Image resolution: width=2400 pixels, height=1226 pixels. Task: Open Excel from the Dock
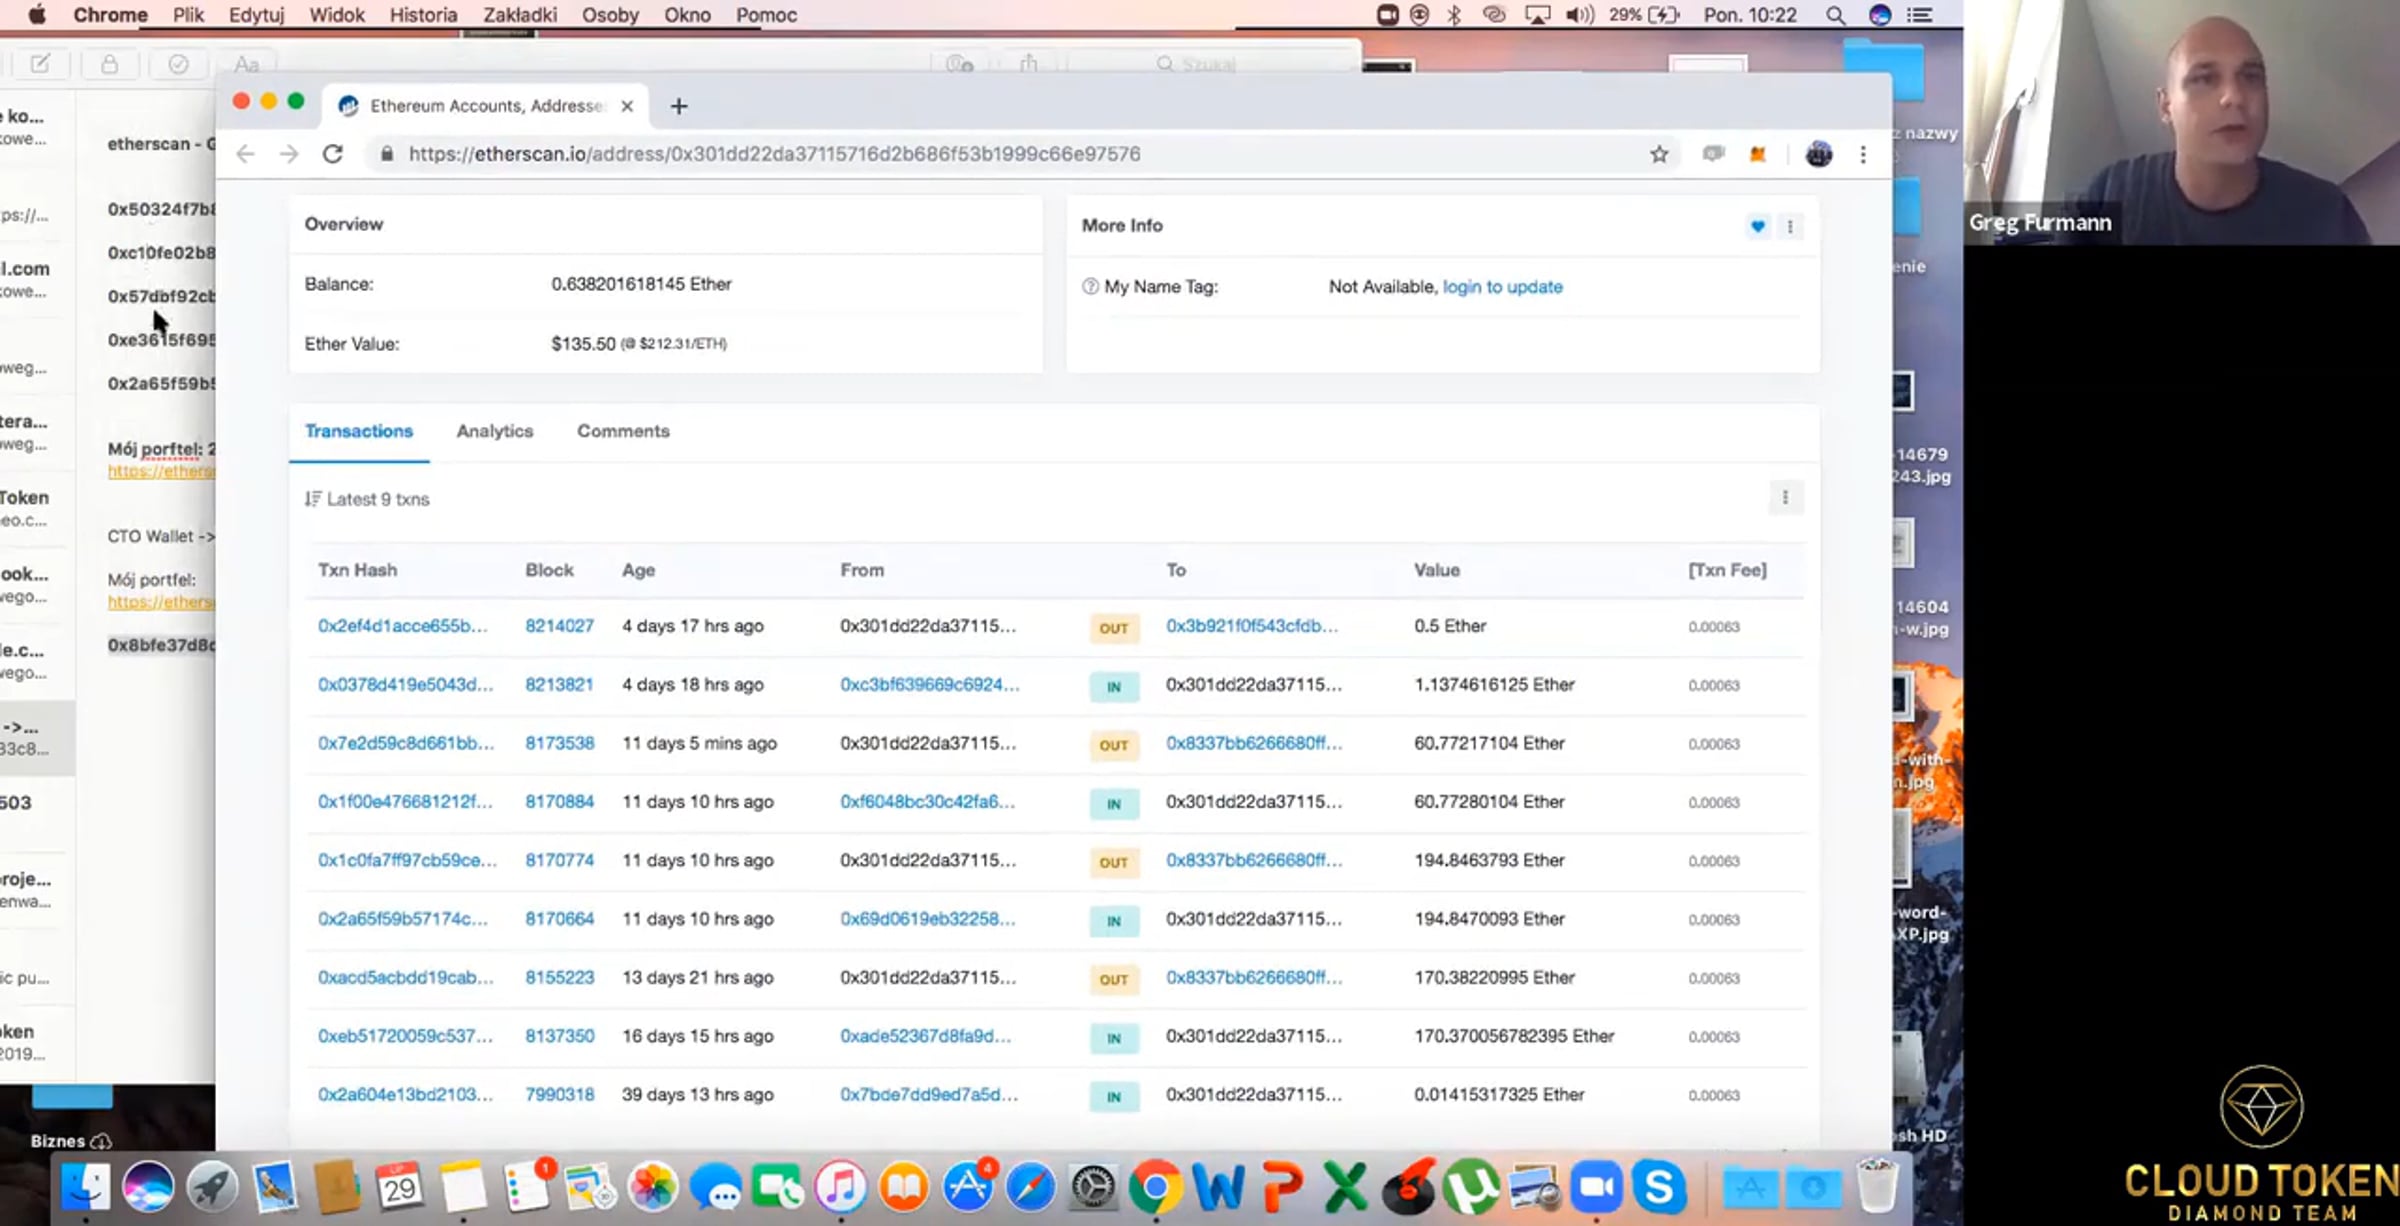point(1346,1188)
